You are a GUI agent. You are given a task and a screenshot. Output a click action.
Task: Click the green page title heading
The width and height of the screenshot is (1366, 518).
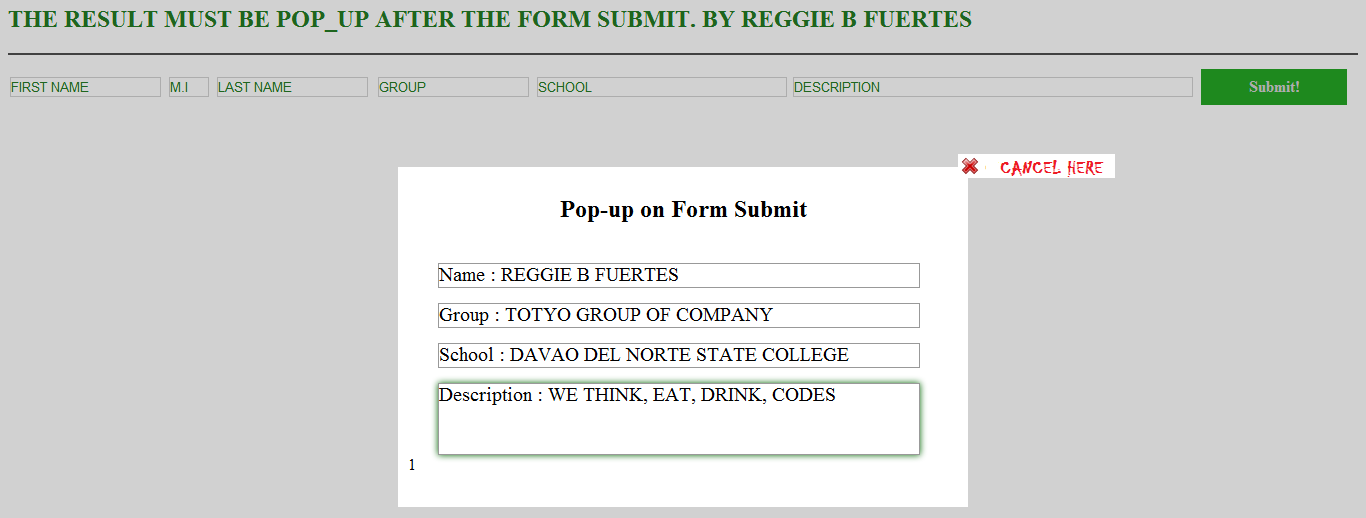pyautogui.click(x=490, y=20)
